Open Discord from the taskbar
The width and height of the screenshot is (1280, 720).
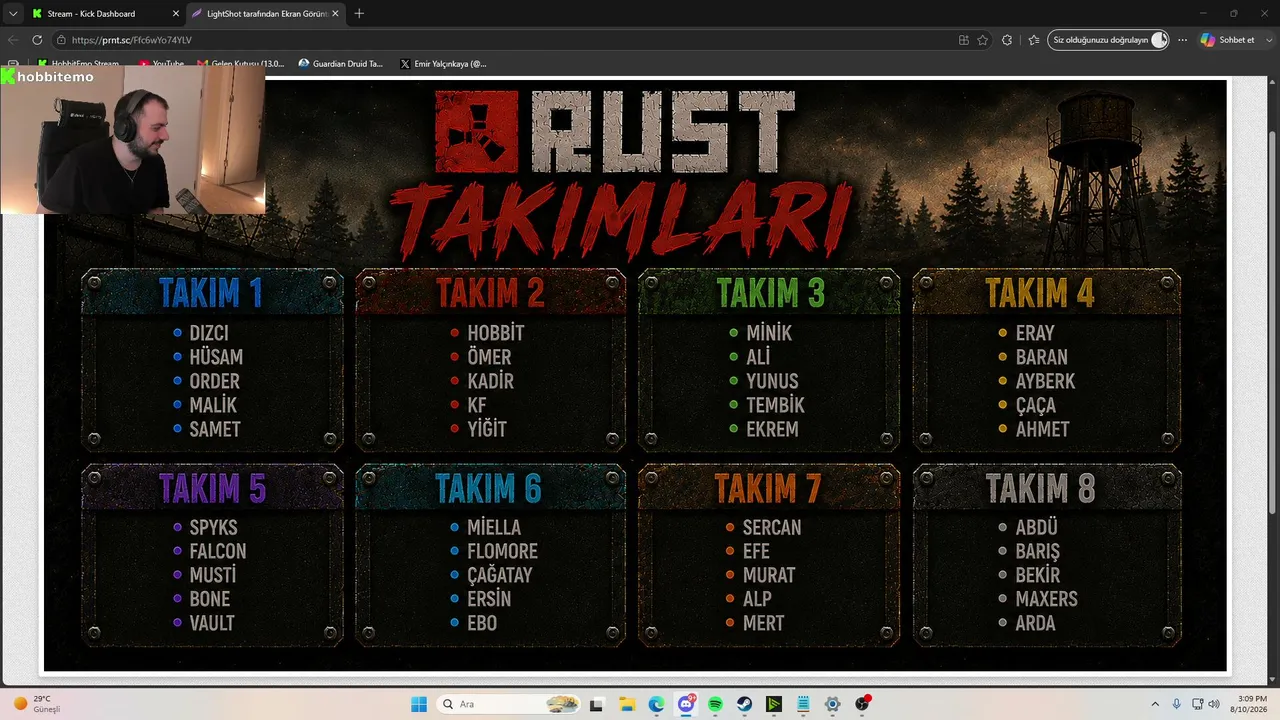pyautogui.click(x=686, y=704)
